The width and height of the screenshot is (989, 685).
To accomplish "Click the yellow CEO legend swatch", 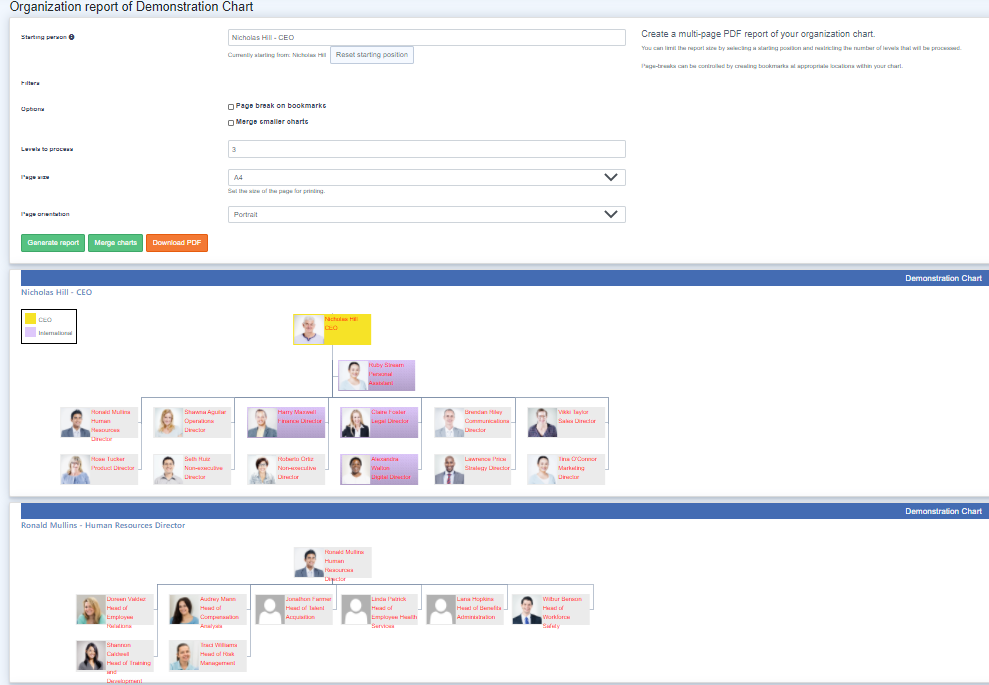I will tap(30, 319).
